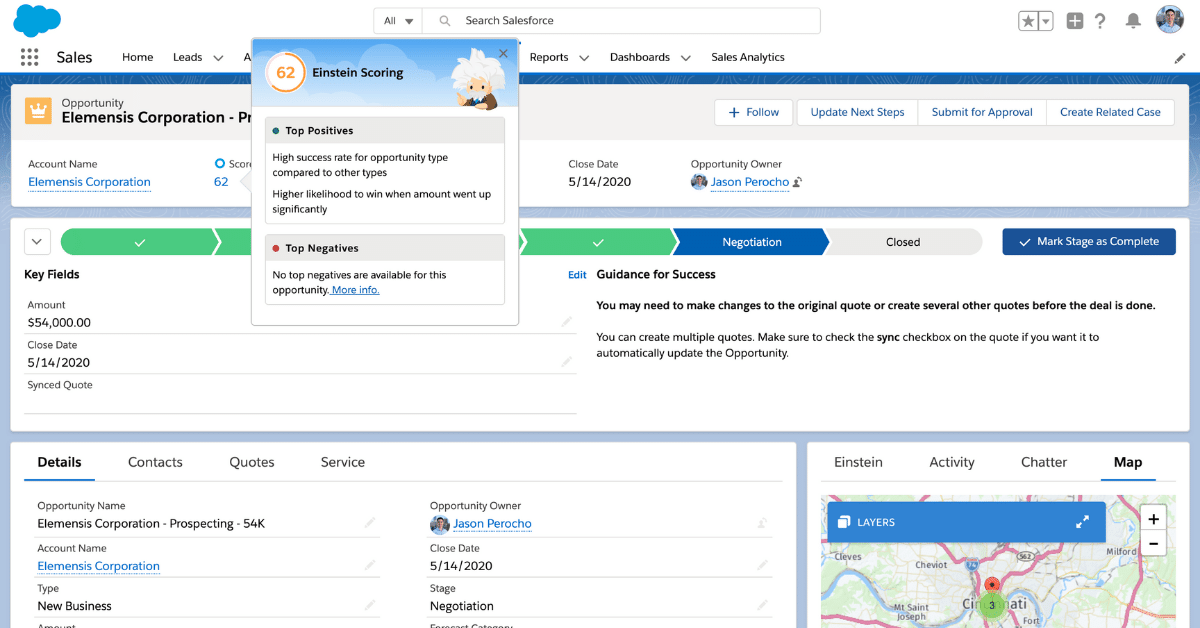
Task: Click the map Layers stack icon
Action: coord(844,522)
